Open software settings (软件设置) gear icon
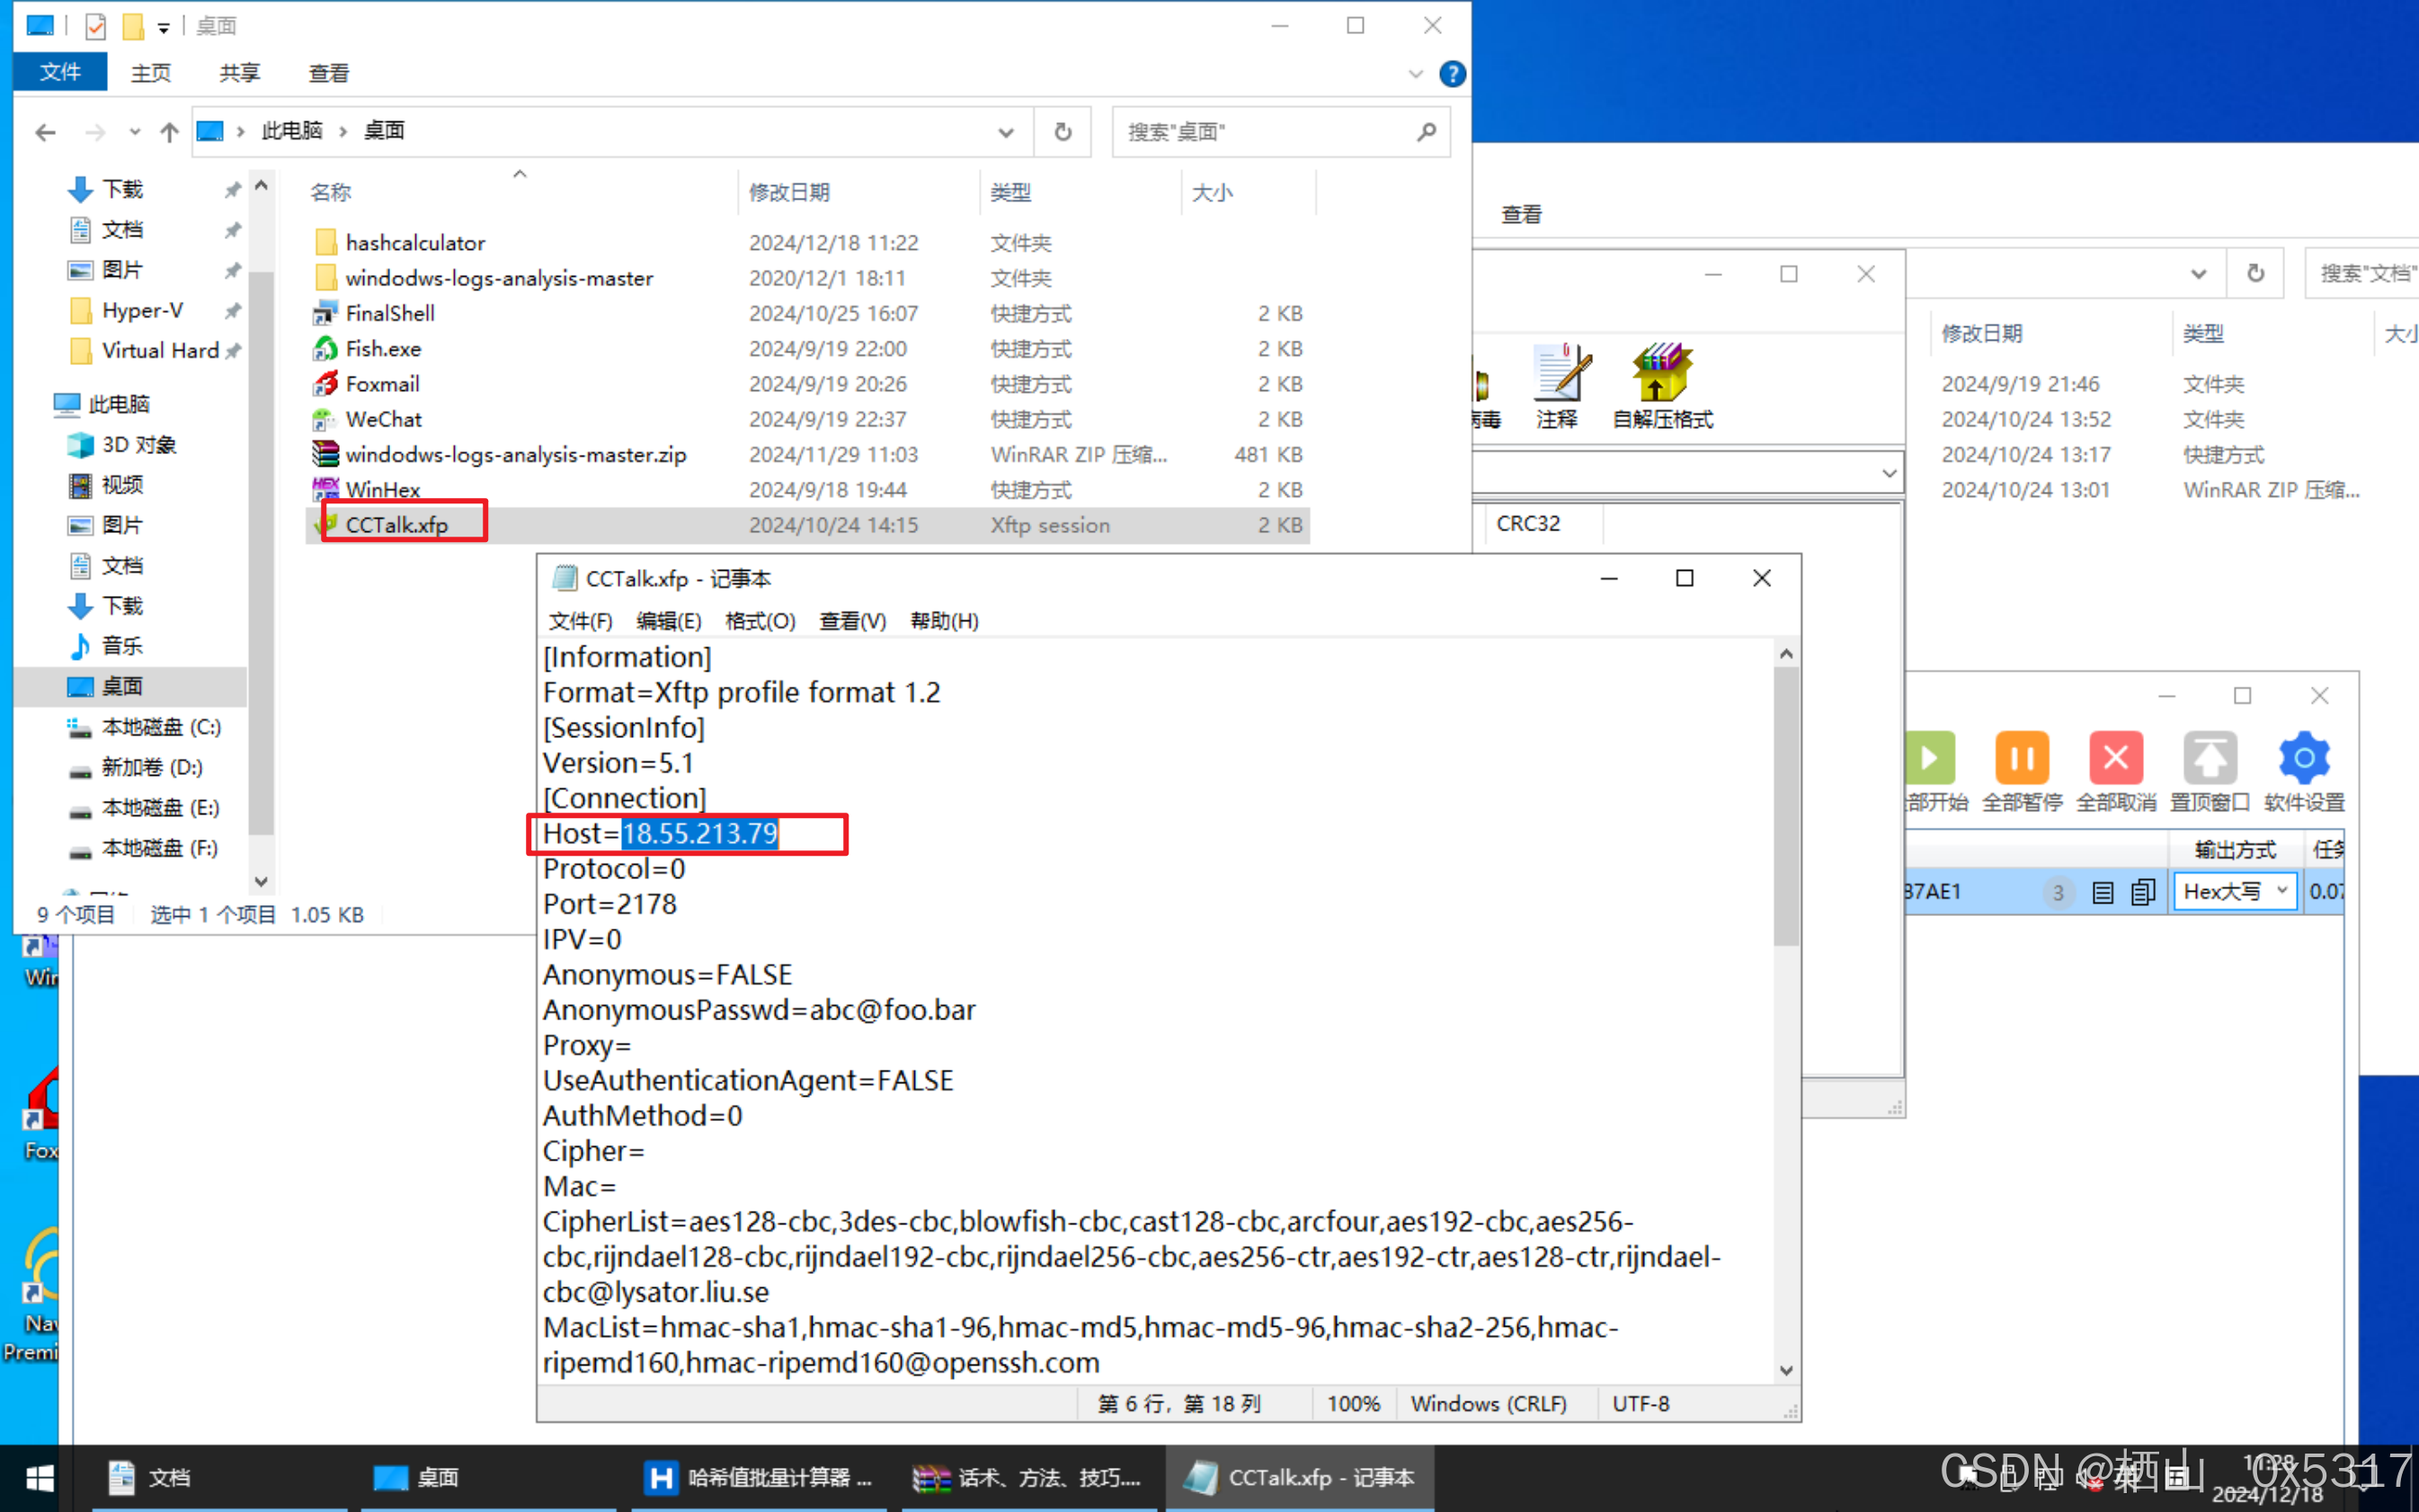 (x=2303, y=759)
